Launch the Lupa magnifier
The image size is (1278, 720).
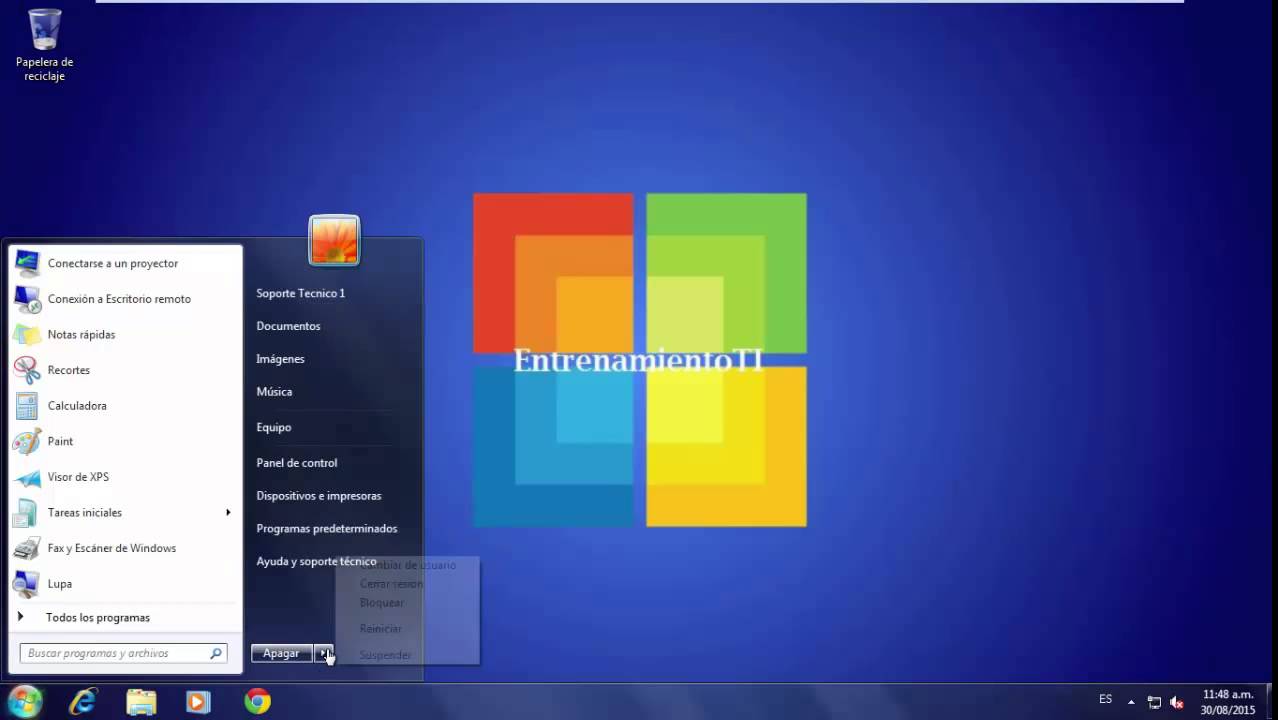pyautogui.click(x=126, y=584)
